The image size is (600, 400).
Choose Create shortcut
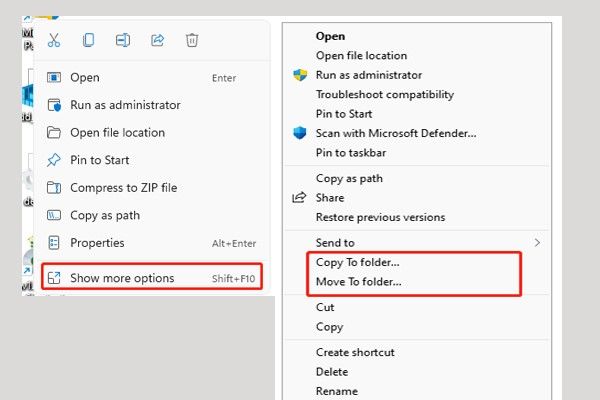[355, 352]
